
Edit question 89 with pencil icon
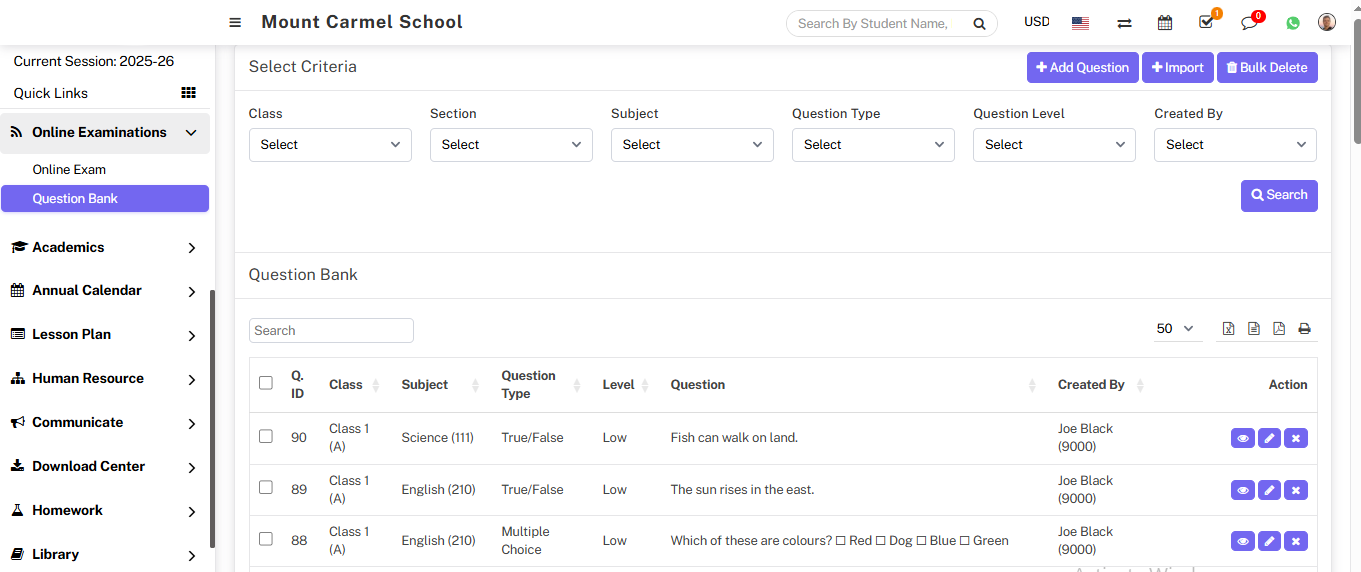click(x=1269, y=490)
